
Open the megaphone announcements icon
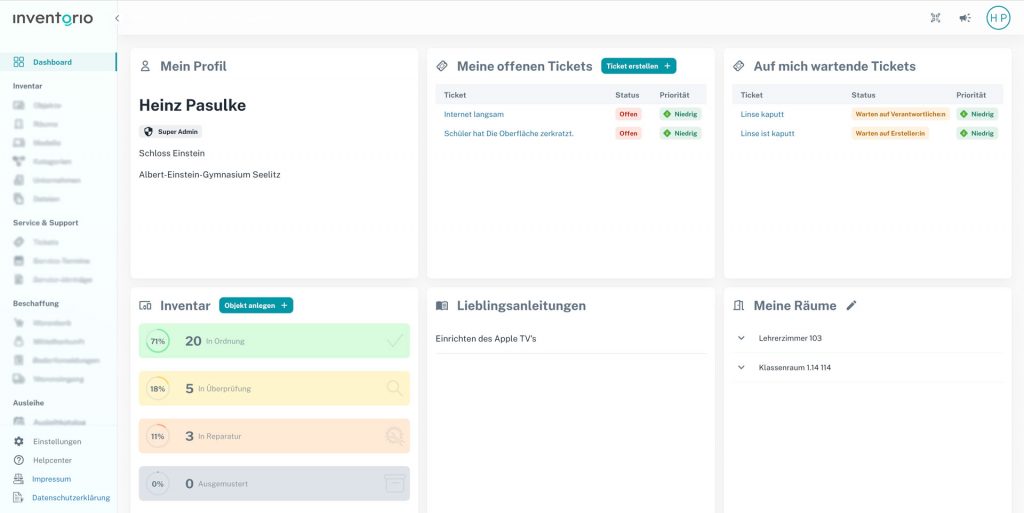point(965,18)
